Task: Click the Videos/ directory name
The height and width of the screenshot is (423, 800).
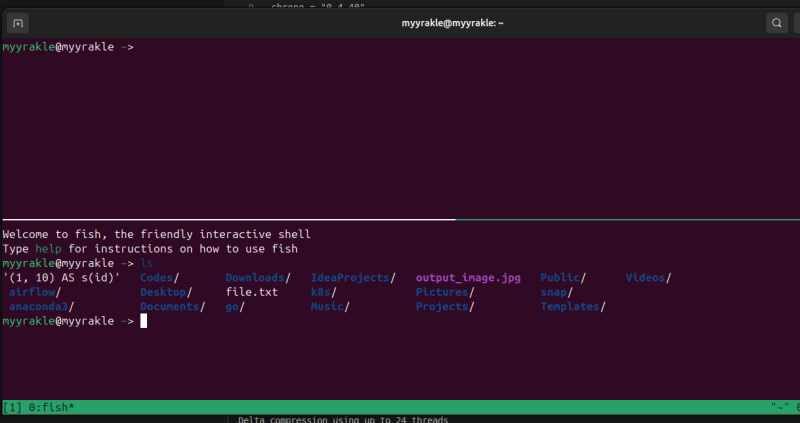Action: 648,277
